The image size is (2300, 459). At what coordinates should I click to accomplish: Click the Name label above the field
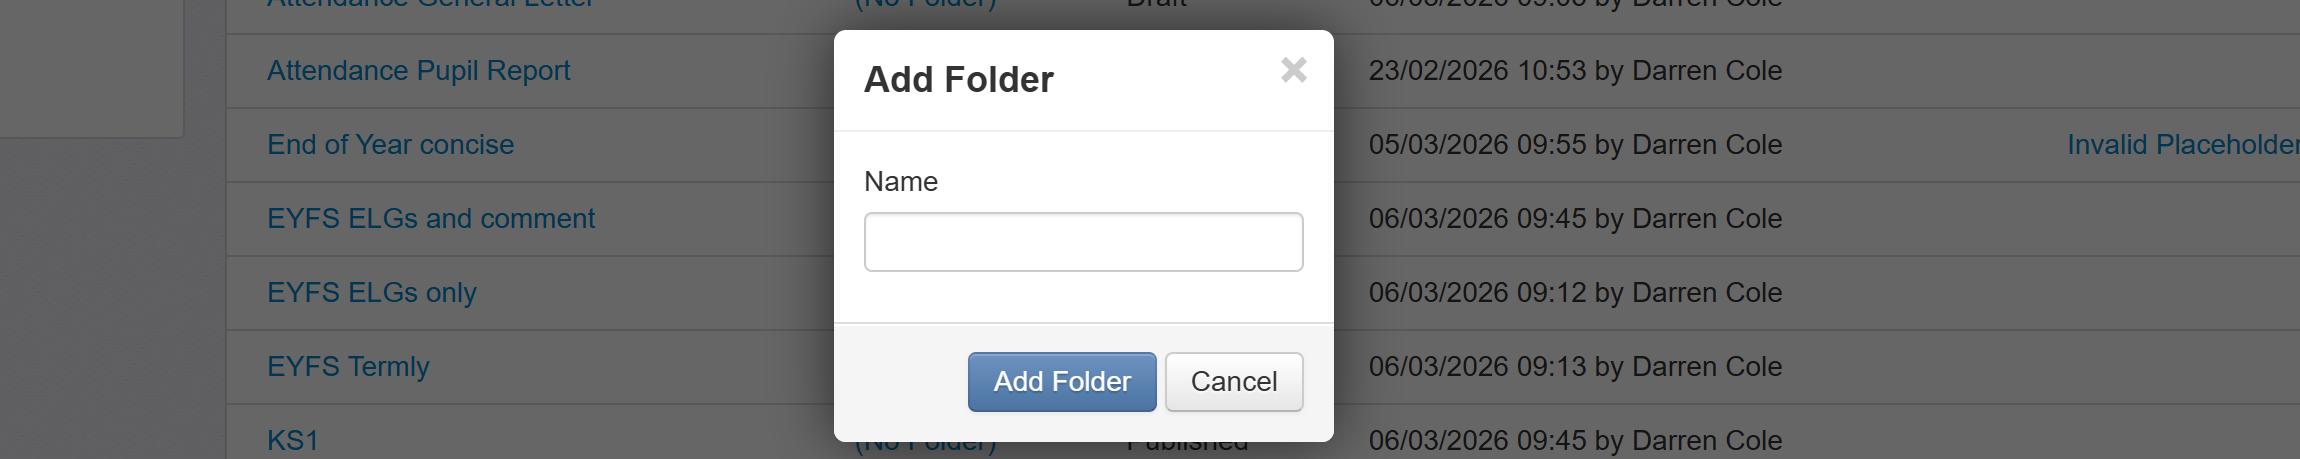point(900,182)
